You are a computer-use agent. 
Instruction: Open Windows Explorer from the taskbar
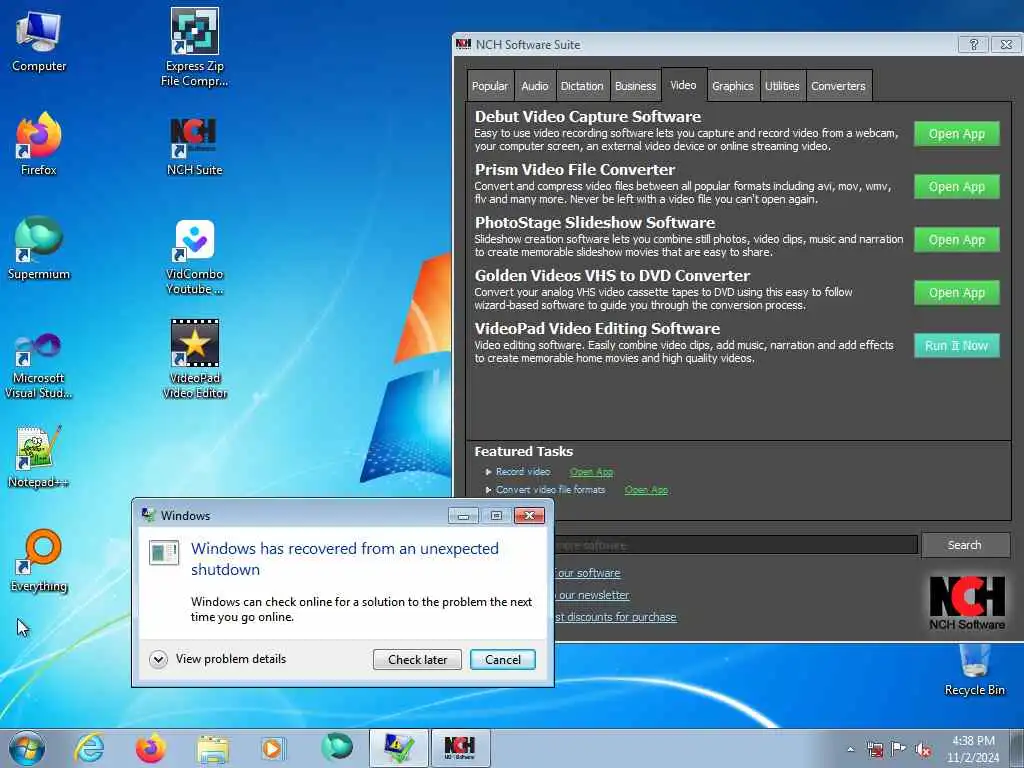pos(213,748)
